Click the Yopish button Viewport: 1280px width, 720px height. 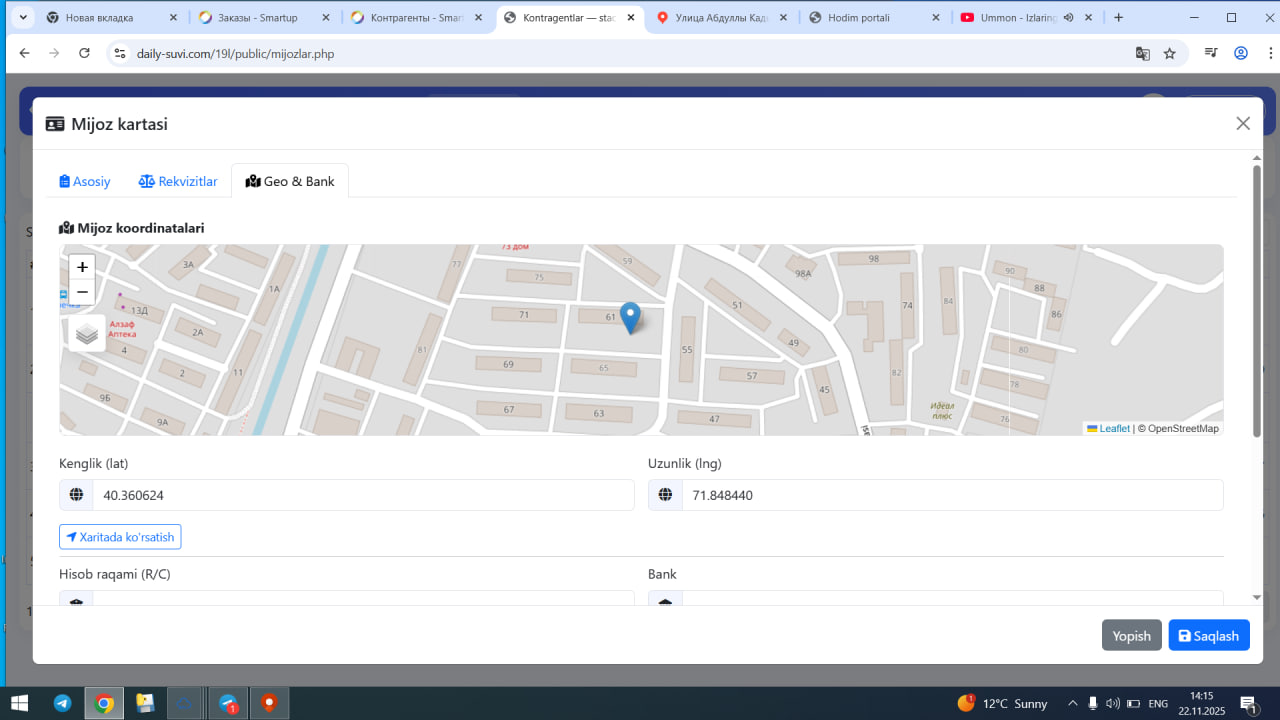1131,635
